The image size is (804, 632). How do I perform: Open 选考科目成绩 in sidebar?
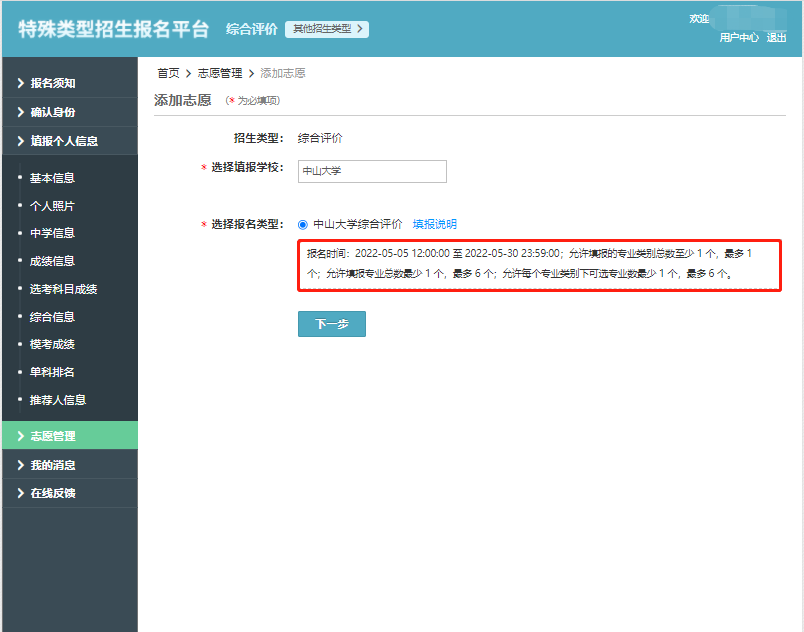pyautogui.click(x=64, y=289)
